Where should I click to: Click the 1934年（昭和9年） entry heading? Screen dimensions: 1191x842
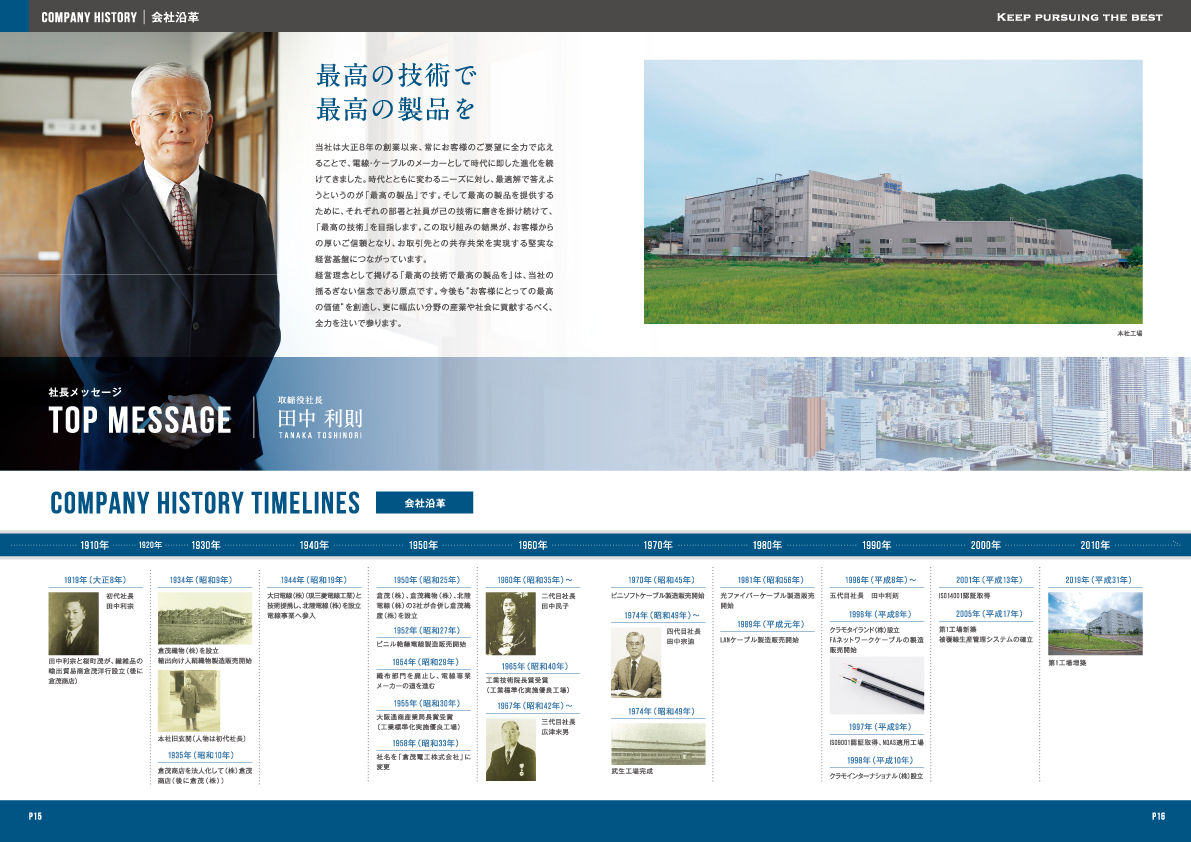(201, 580)
